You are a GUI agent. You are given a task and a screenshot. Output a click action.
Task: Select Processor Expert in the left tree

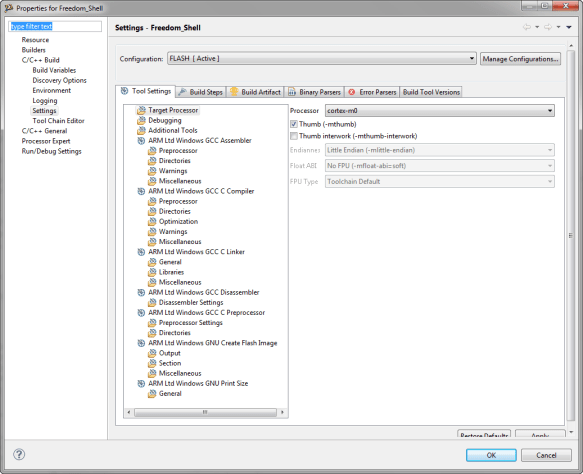coord(46,141)
